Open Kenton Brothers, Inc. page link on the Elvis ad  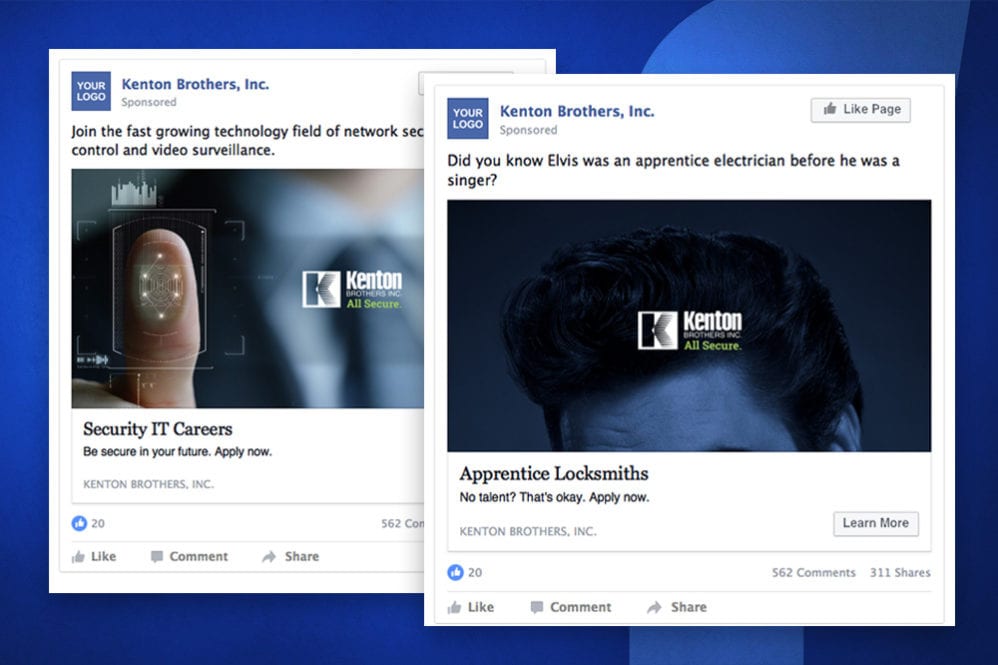click(577, 111)
